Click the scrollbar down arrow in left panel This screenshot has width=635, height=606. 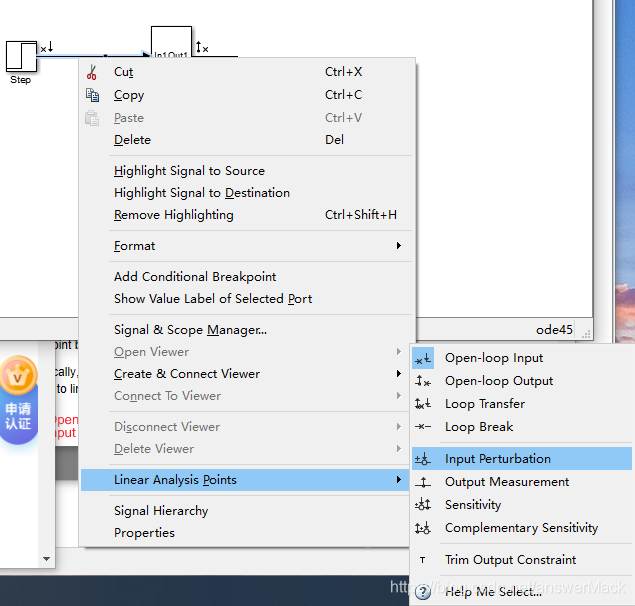click(x=47, y=559)
